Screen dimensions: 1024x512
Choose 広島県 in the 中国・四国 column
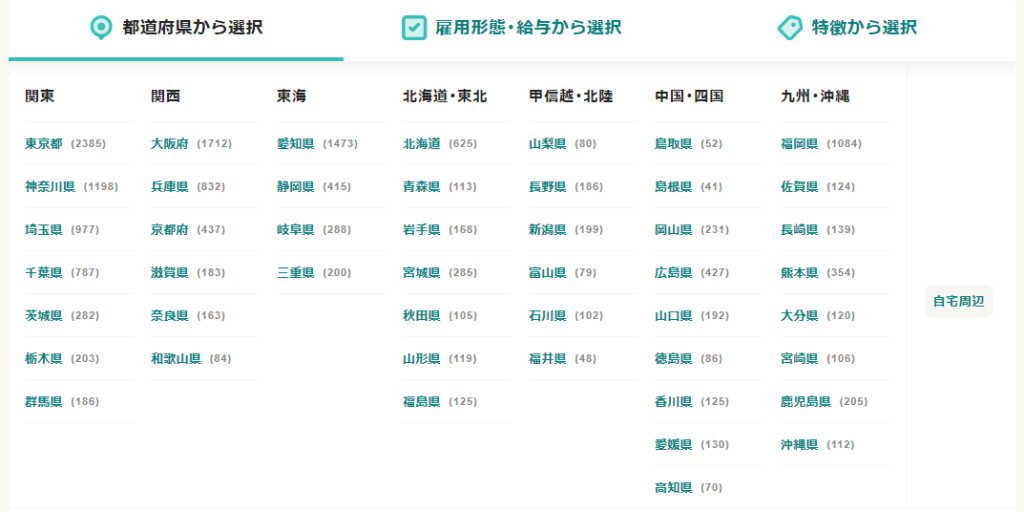[x=673, y=272]
